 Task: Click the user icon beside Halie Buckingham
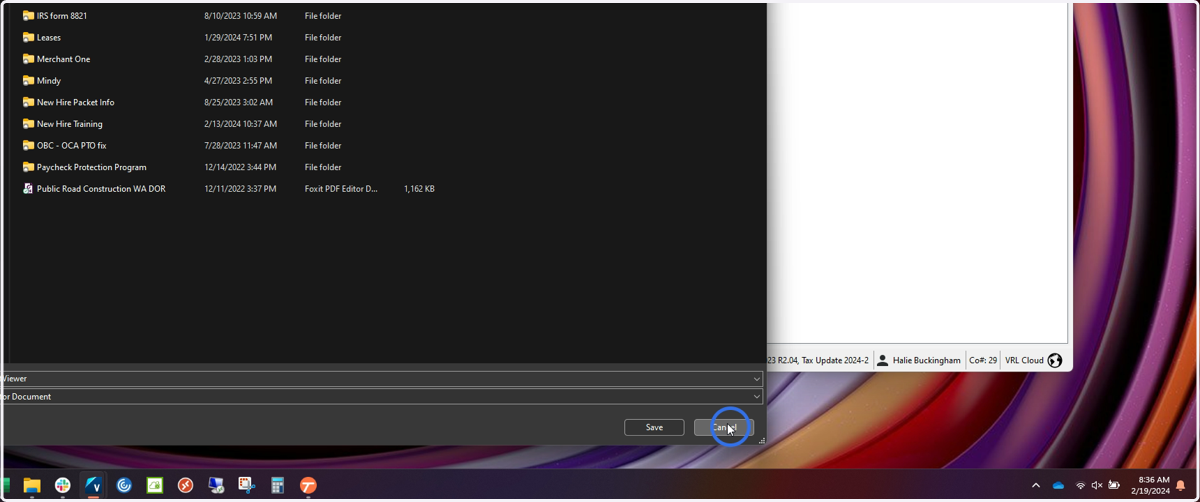882,360
